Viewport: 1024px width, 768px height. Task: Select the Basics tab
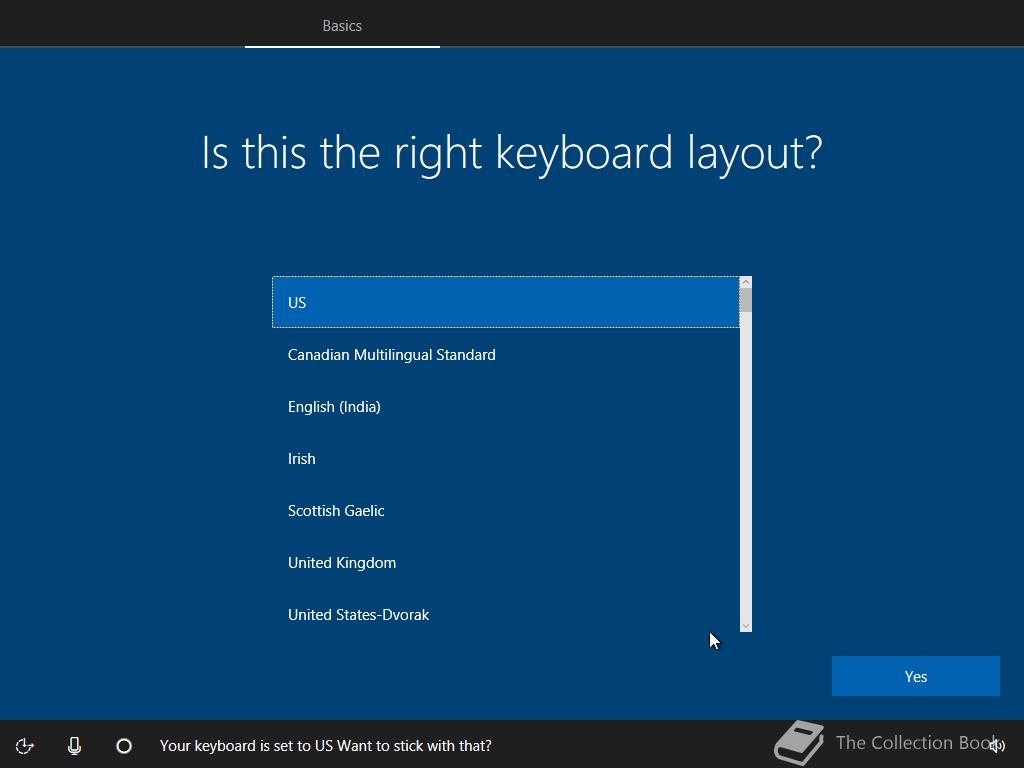click(342, 25)
